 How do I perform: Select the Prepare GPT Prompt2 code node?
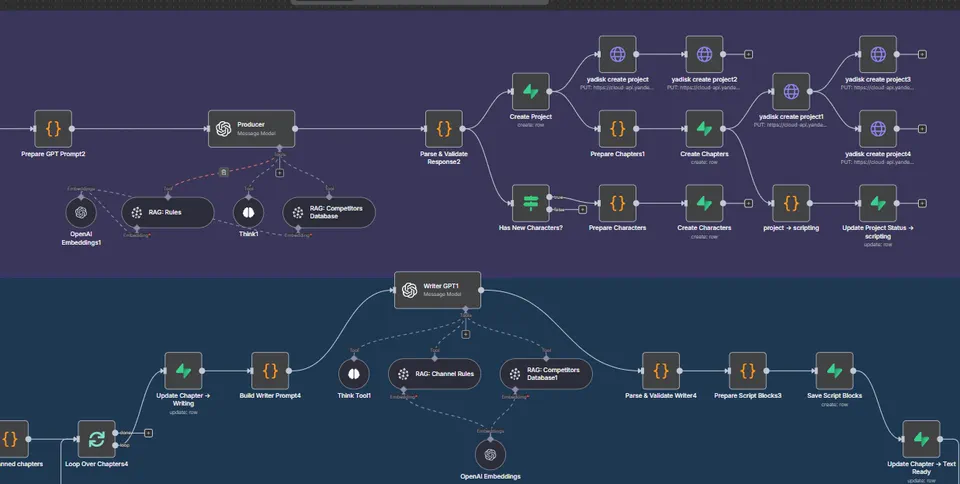53,128
